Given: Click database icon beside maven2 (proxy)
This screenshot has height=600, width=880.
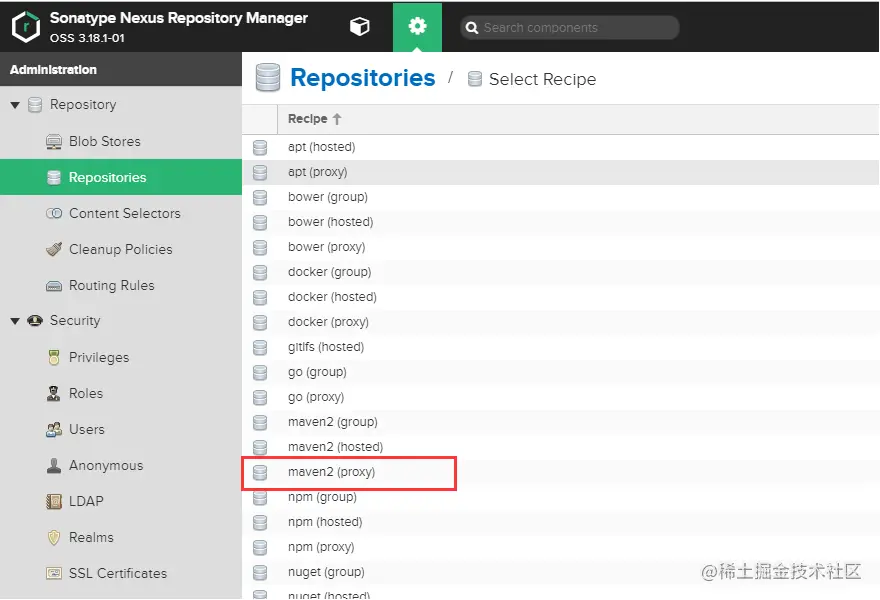Looking at the screenshot, I should (x=260, y=473).
